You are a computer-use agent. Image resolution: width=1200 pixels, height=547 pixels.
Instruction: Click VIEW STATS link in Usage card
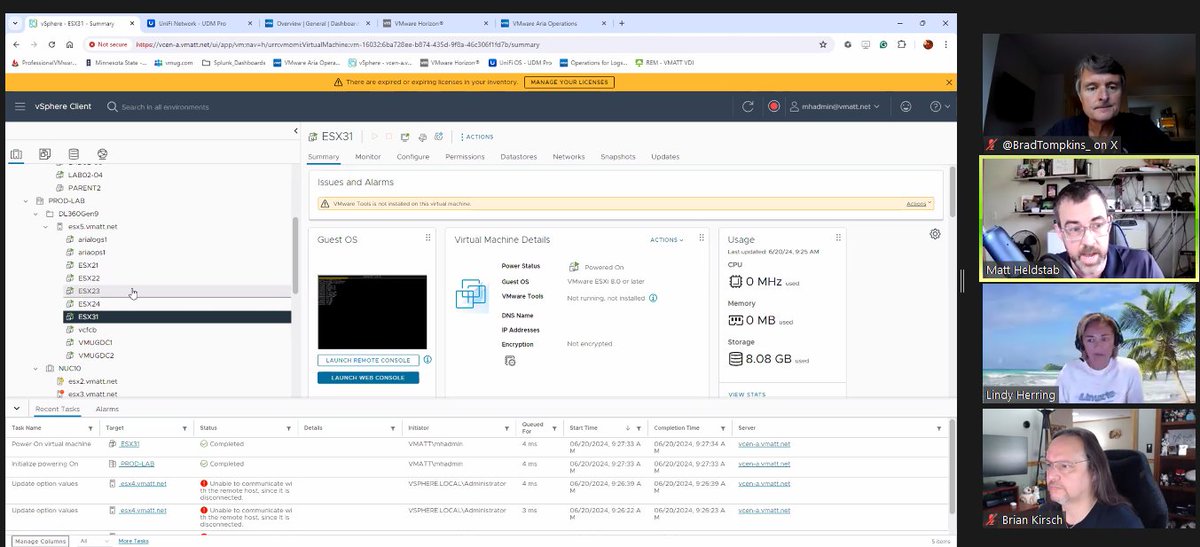coord(747,395)
